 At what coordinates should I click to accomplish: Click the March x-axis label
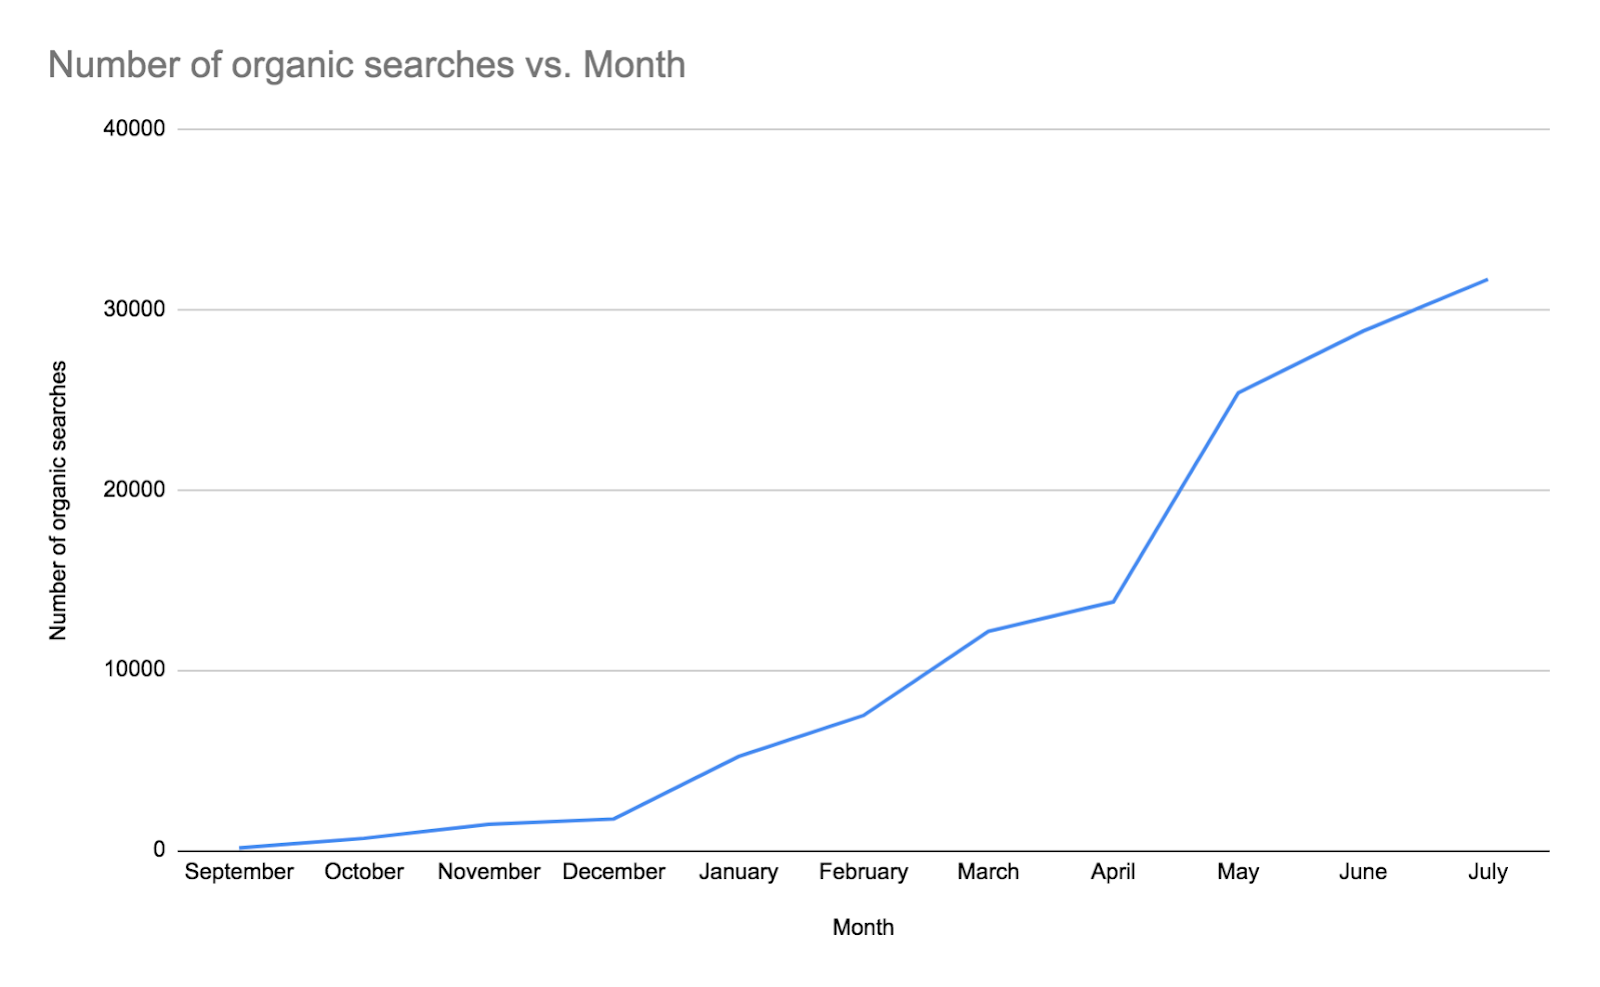[988, 872]
